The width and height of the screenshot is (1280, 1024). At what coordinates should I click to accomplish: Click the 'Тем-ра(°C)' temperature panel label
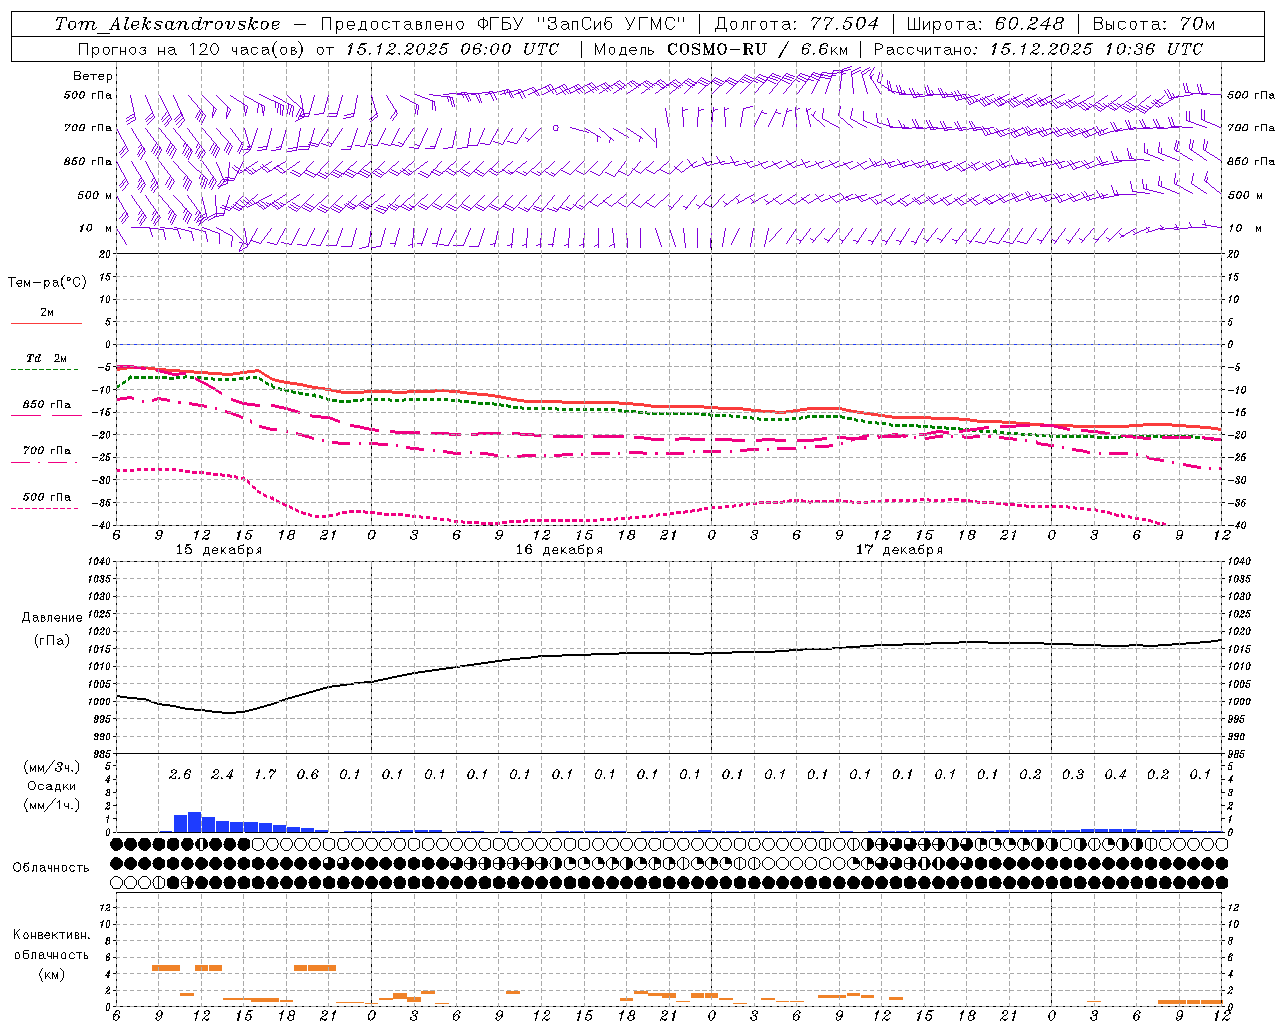[47, 283]
